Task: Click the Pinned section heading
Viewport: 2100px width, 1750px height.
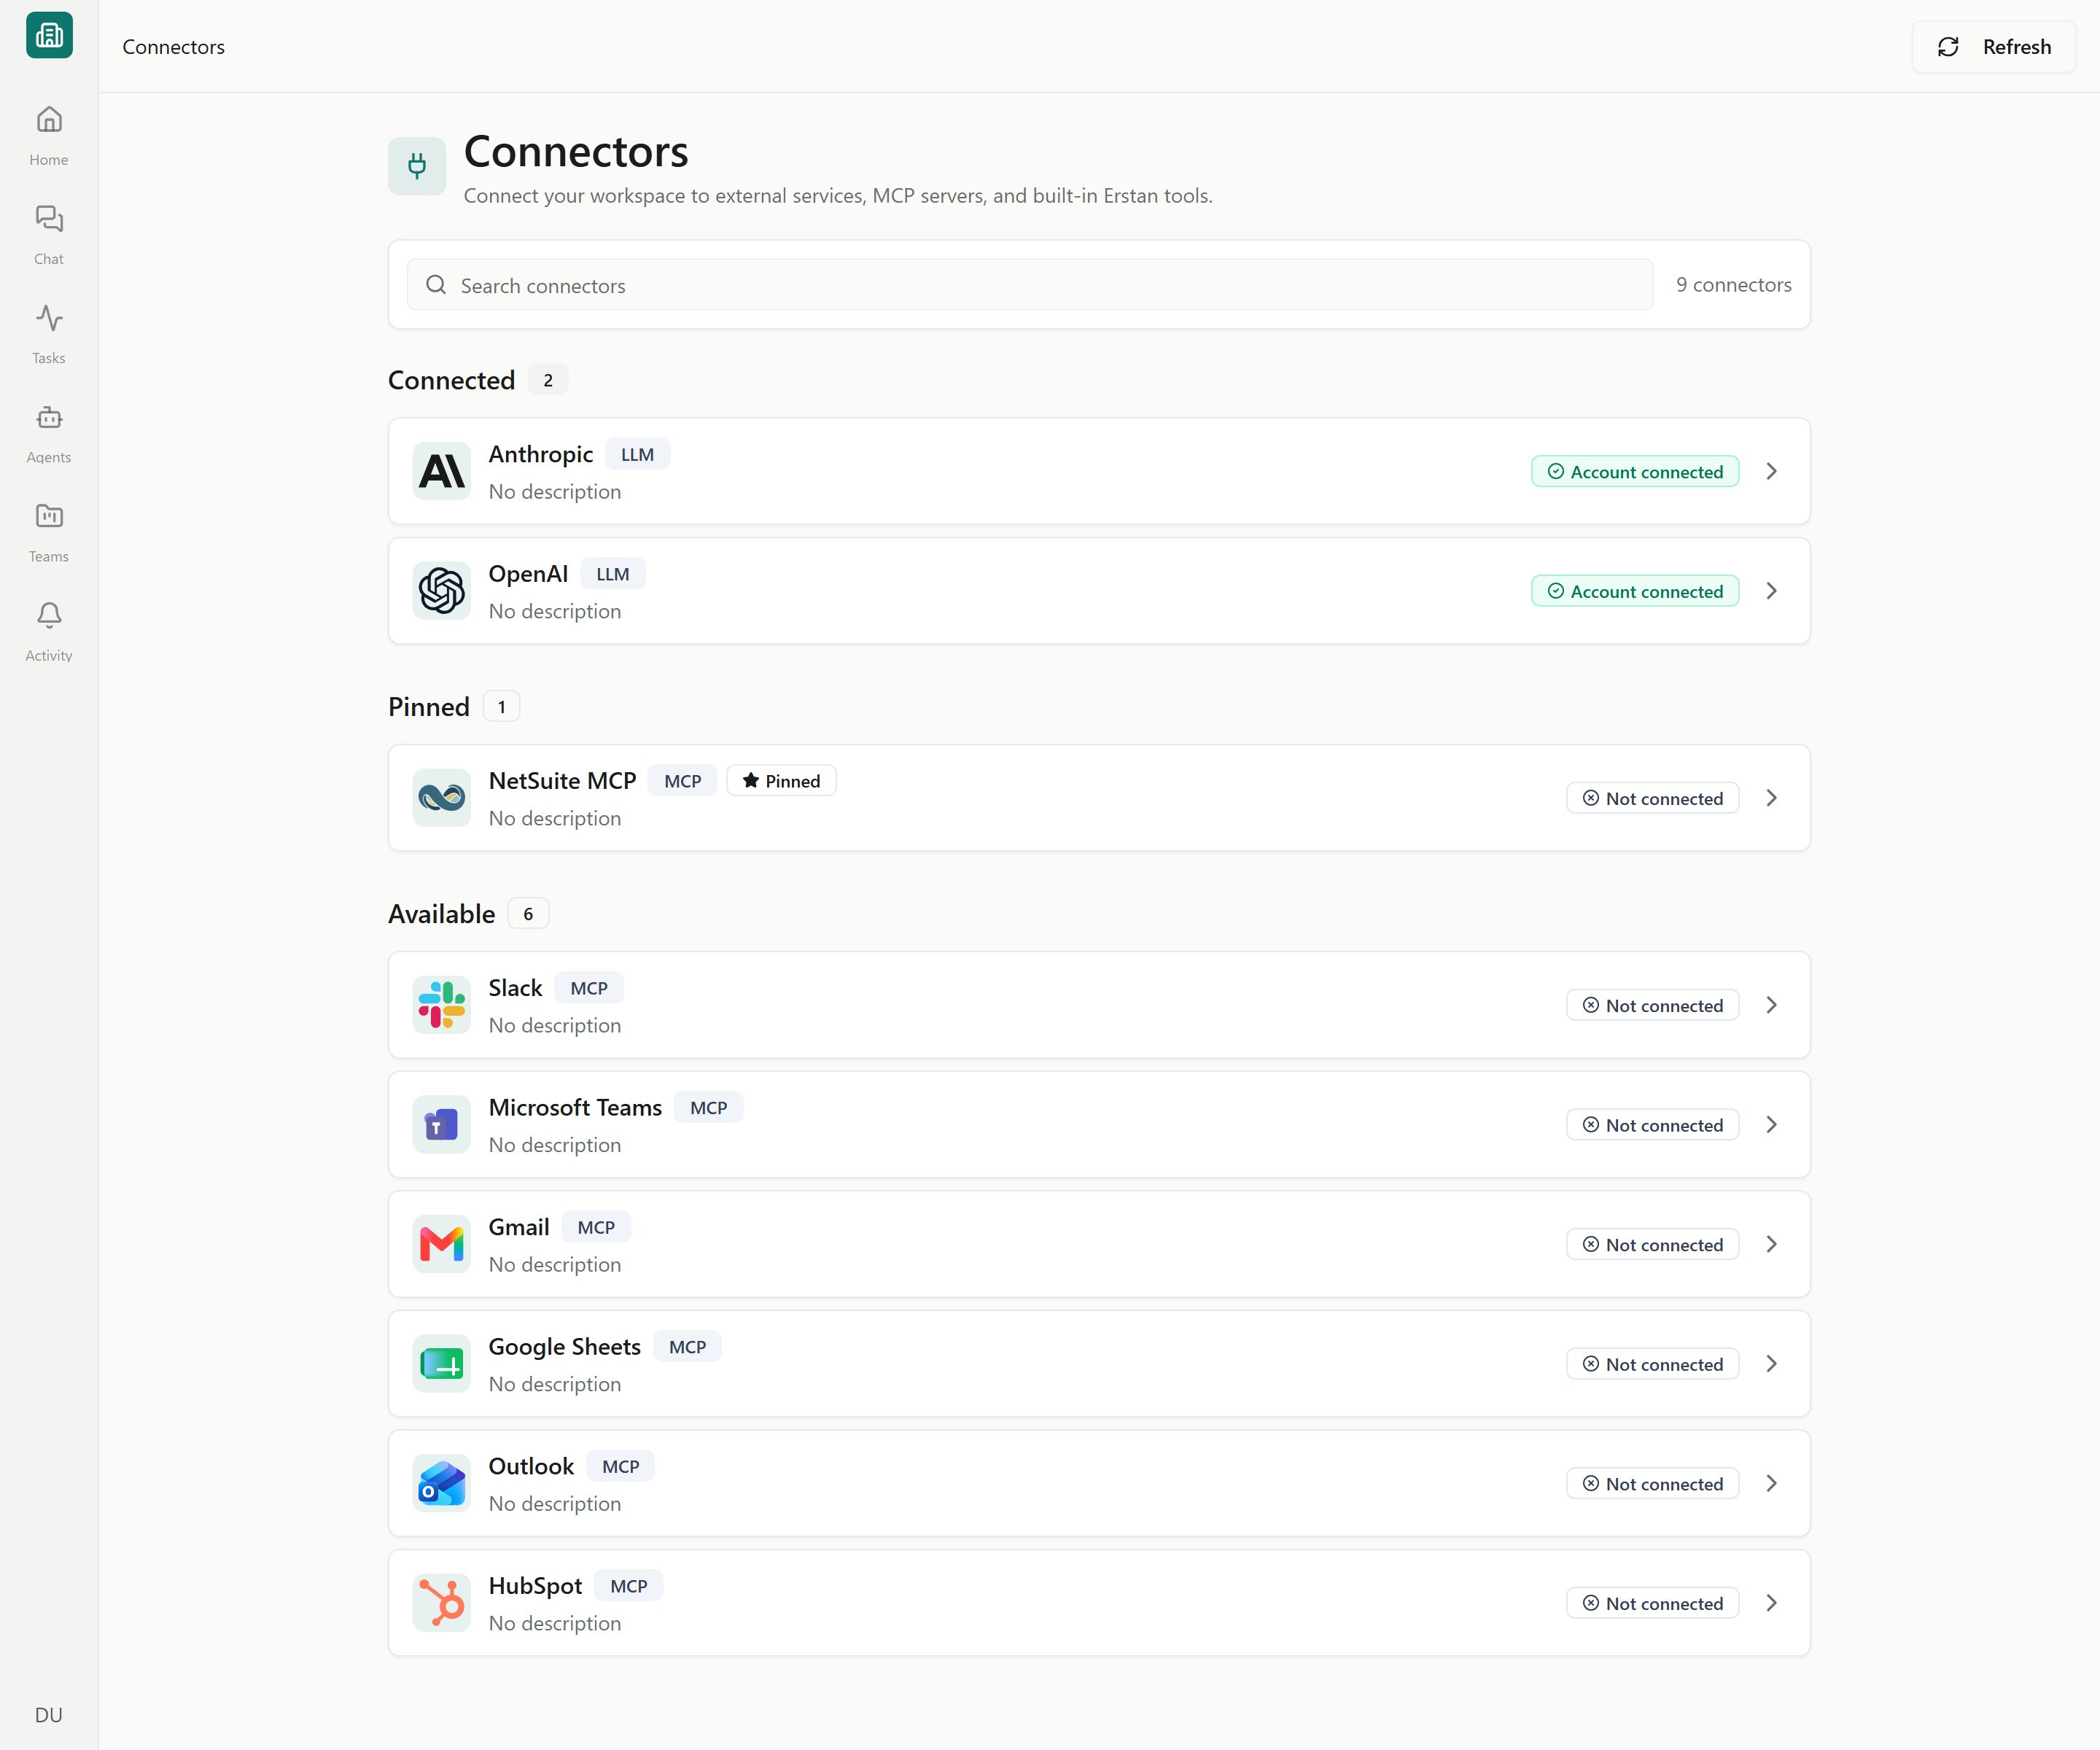Action: coord(429,707)
